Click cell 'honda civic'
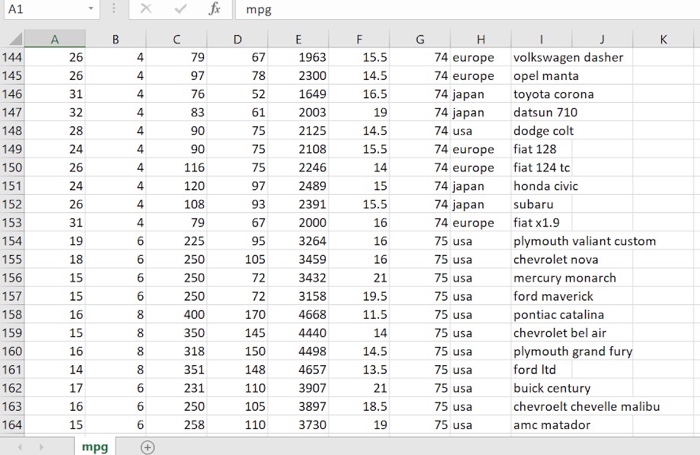This screenshot has width=700, height=455. [x=546, y=186]
